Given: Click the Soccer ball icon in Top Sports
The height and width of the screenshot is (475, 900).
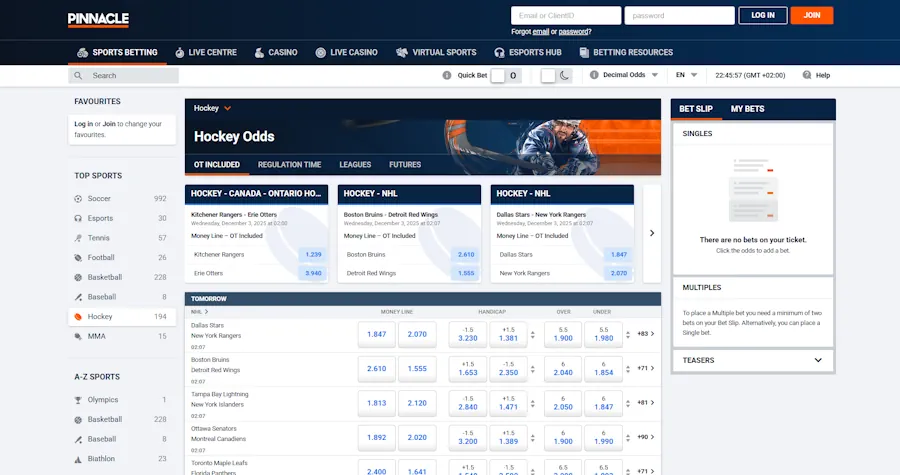Looking at the screenshot, I should tap(78, 199).
